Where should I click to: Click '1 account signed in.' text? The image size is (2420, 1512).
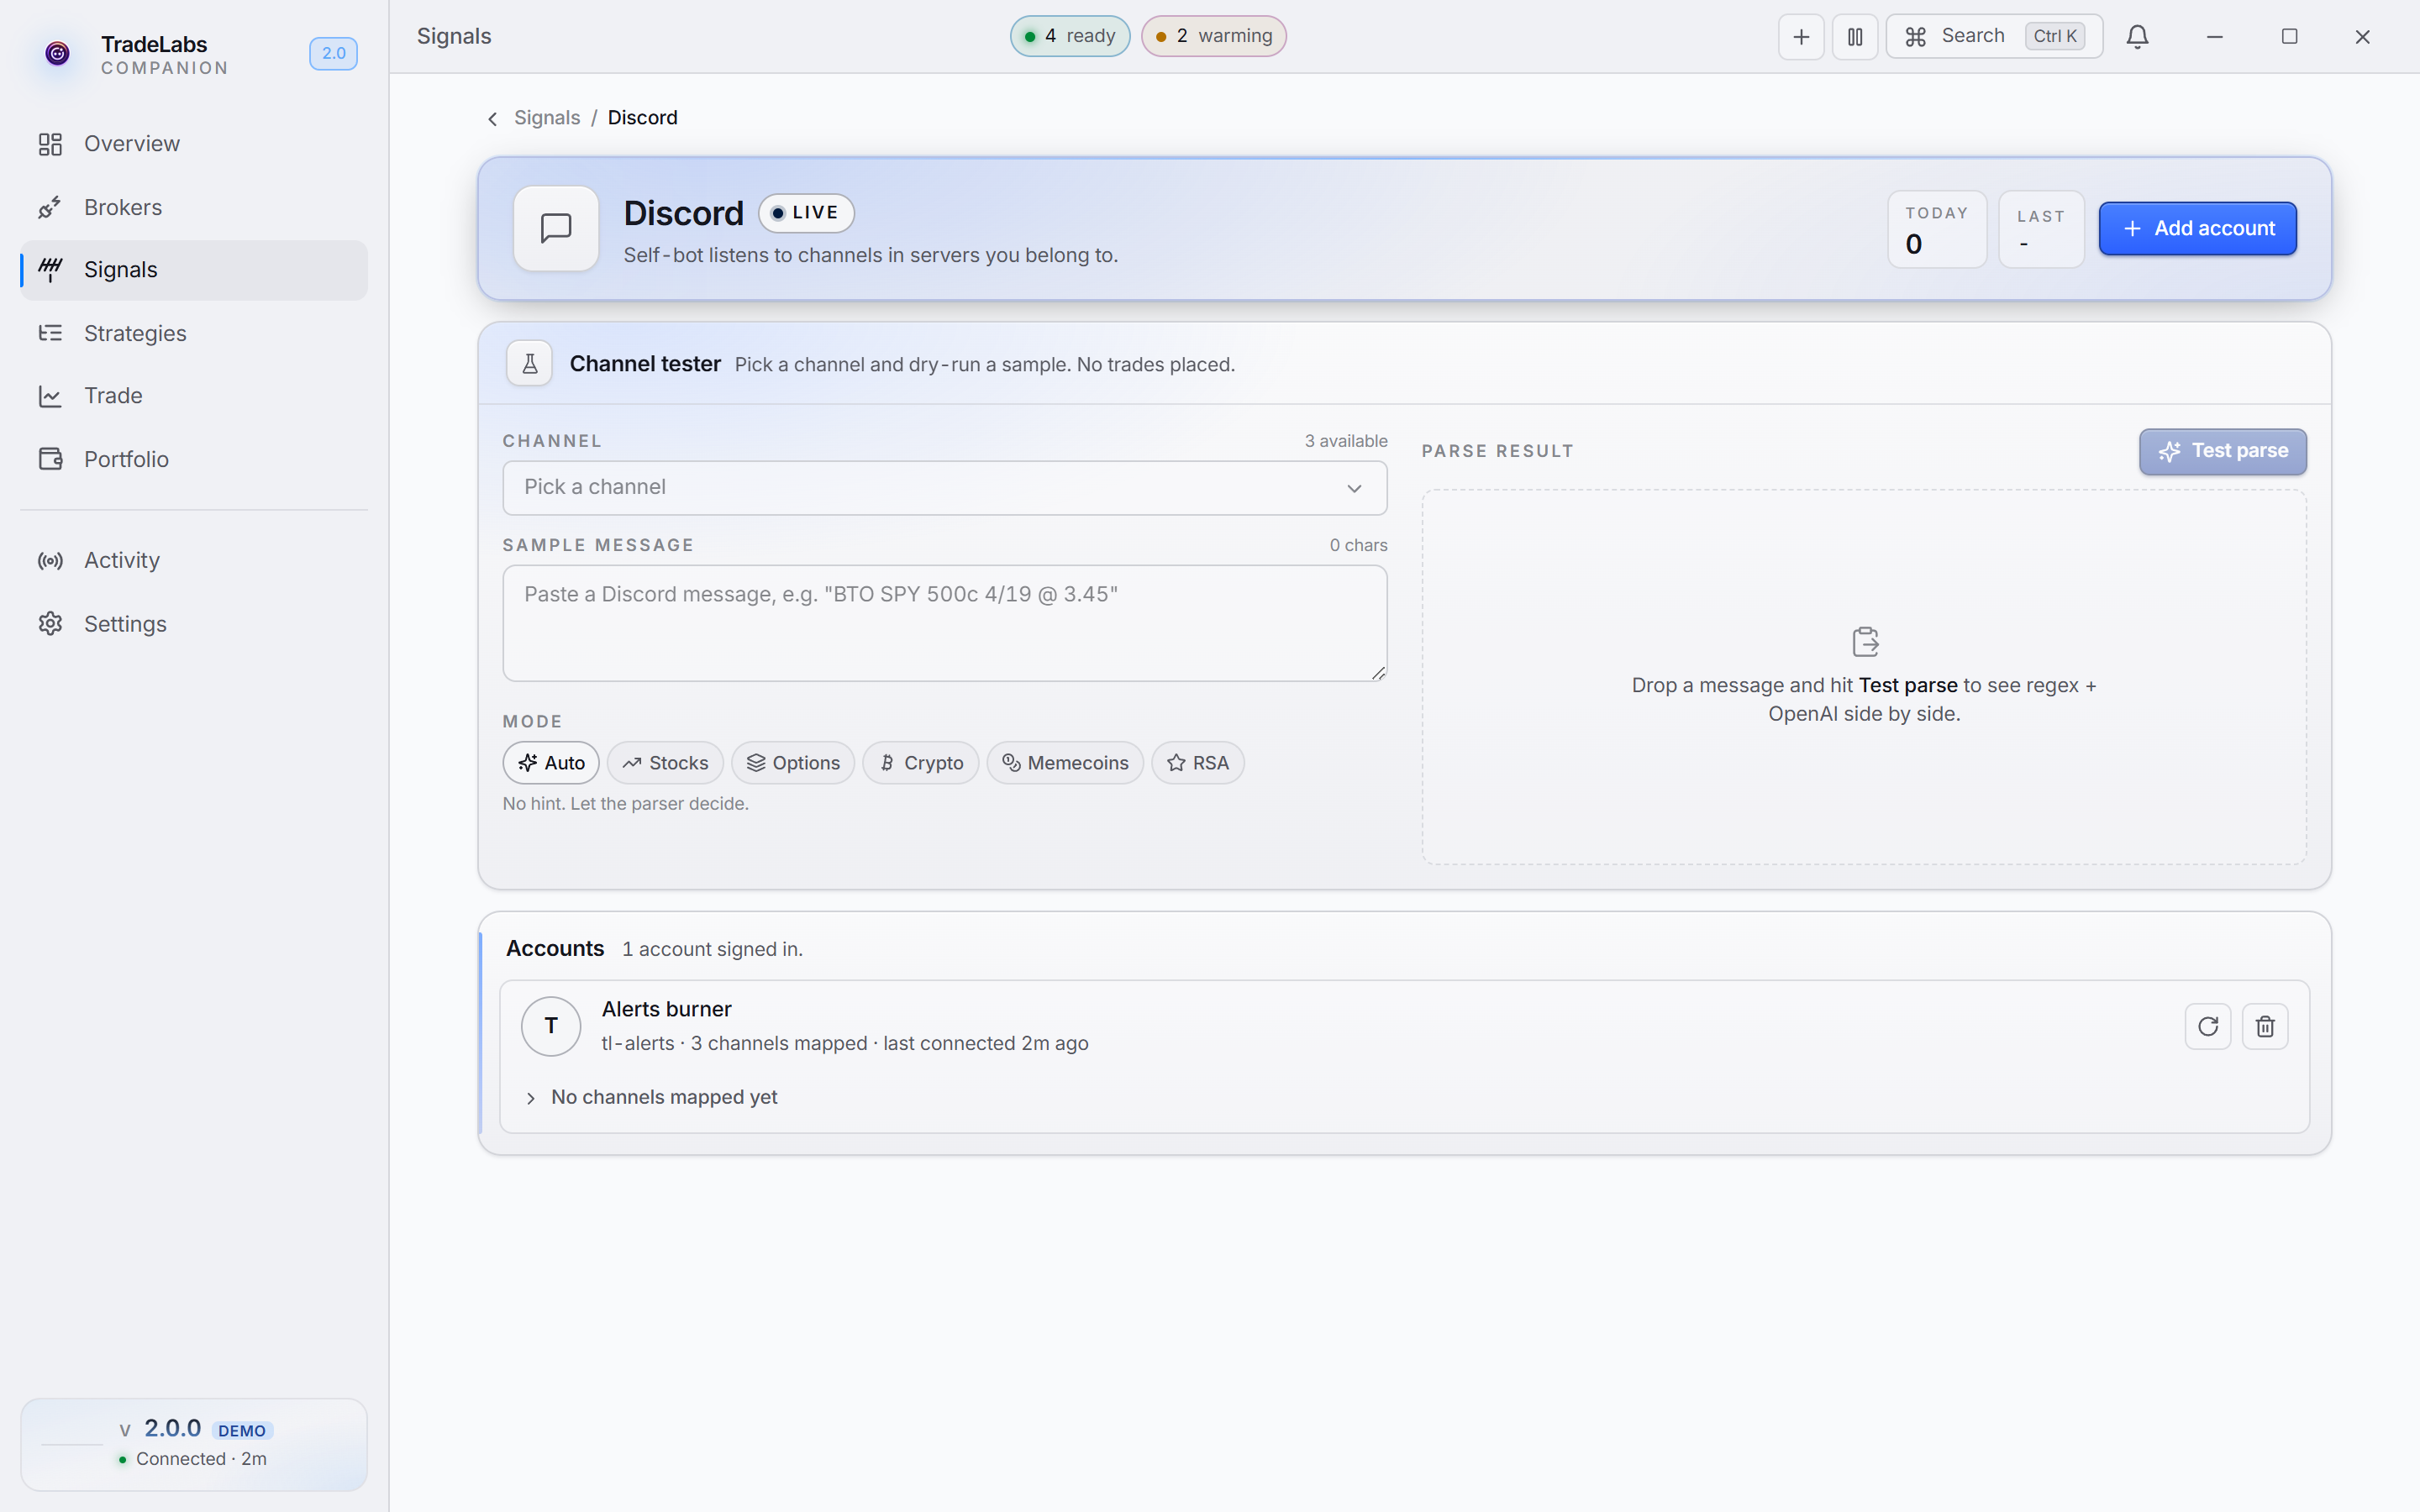712,949
